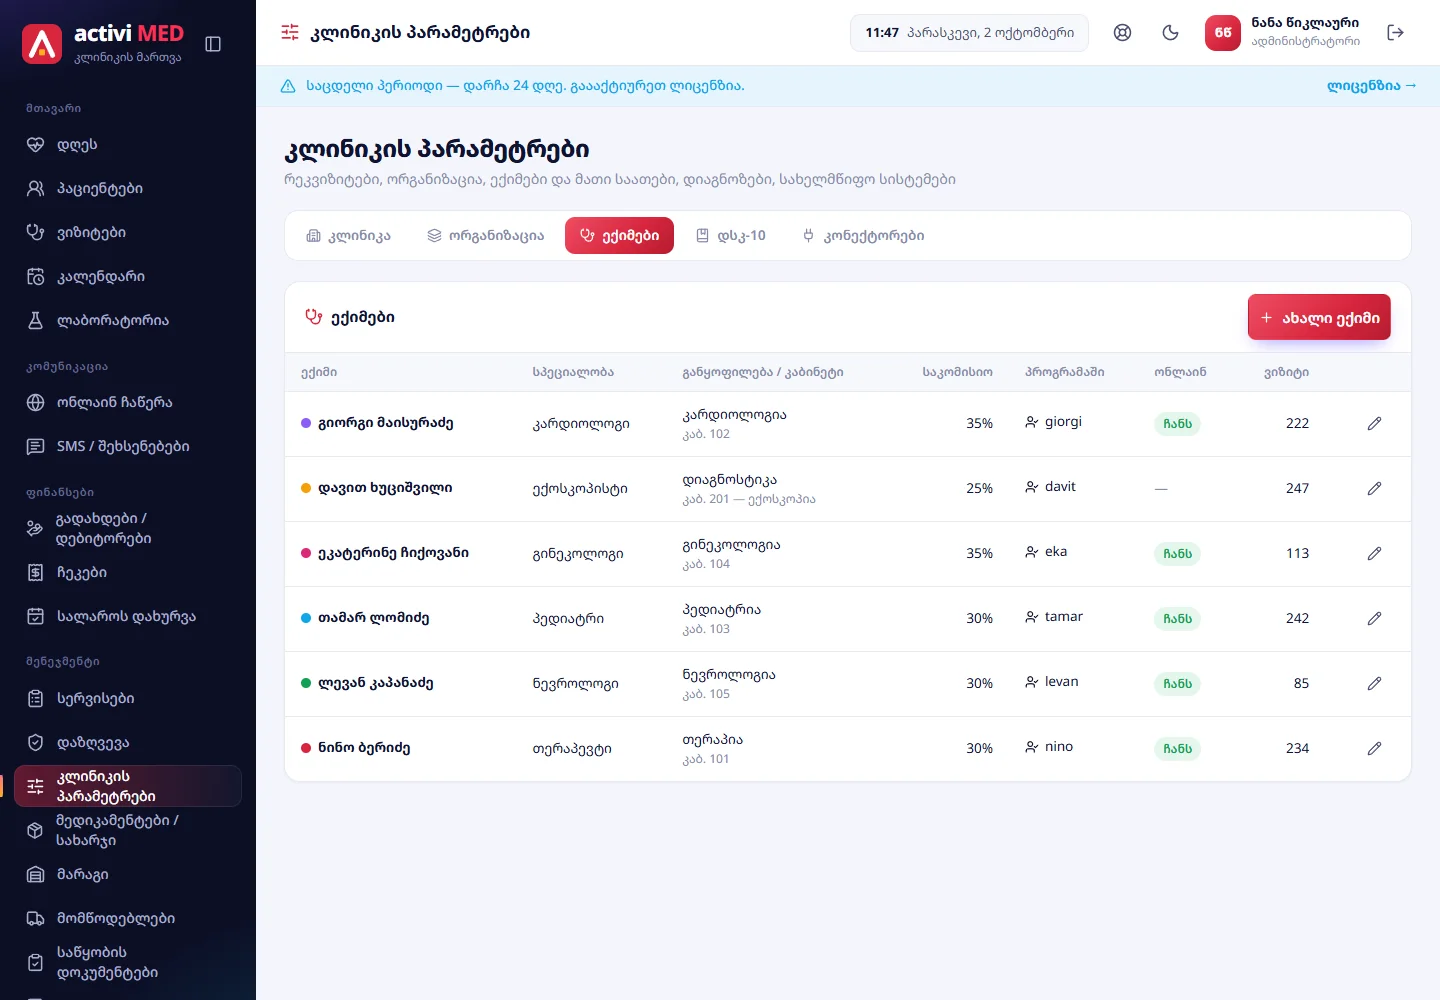
Task: Toggle dark mode with the moon icon
Action: tap(1170, 33)
